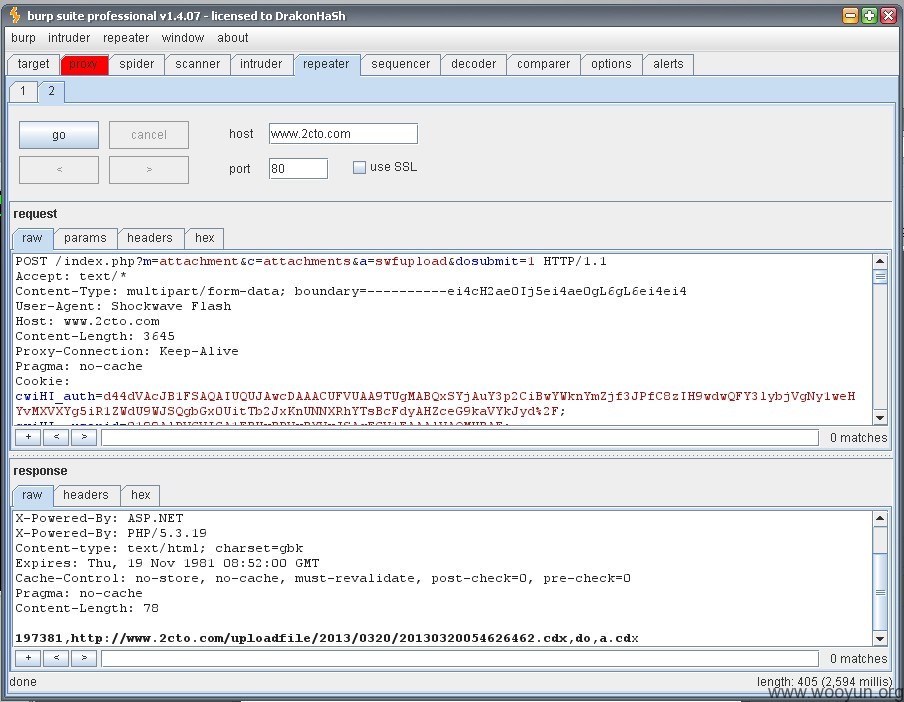
Task: Select the response headers tab
Action: 86,495
